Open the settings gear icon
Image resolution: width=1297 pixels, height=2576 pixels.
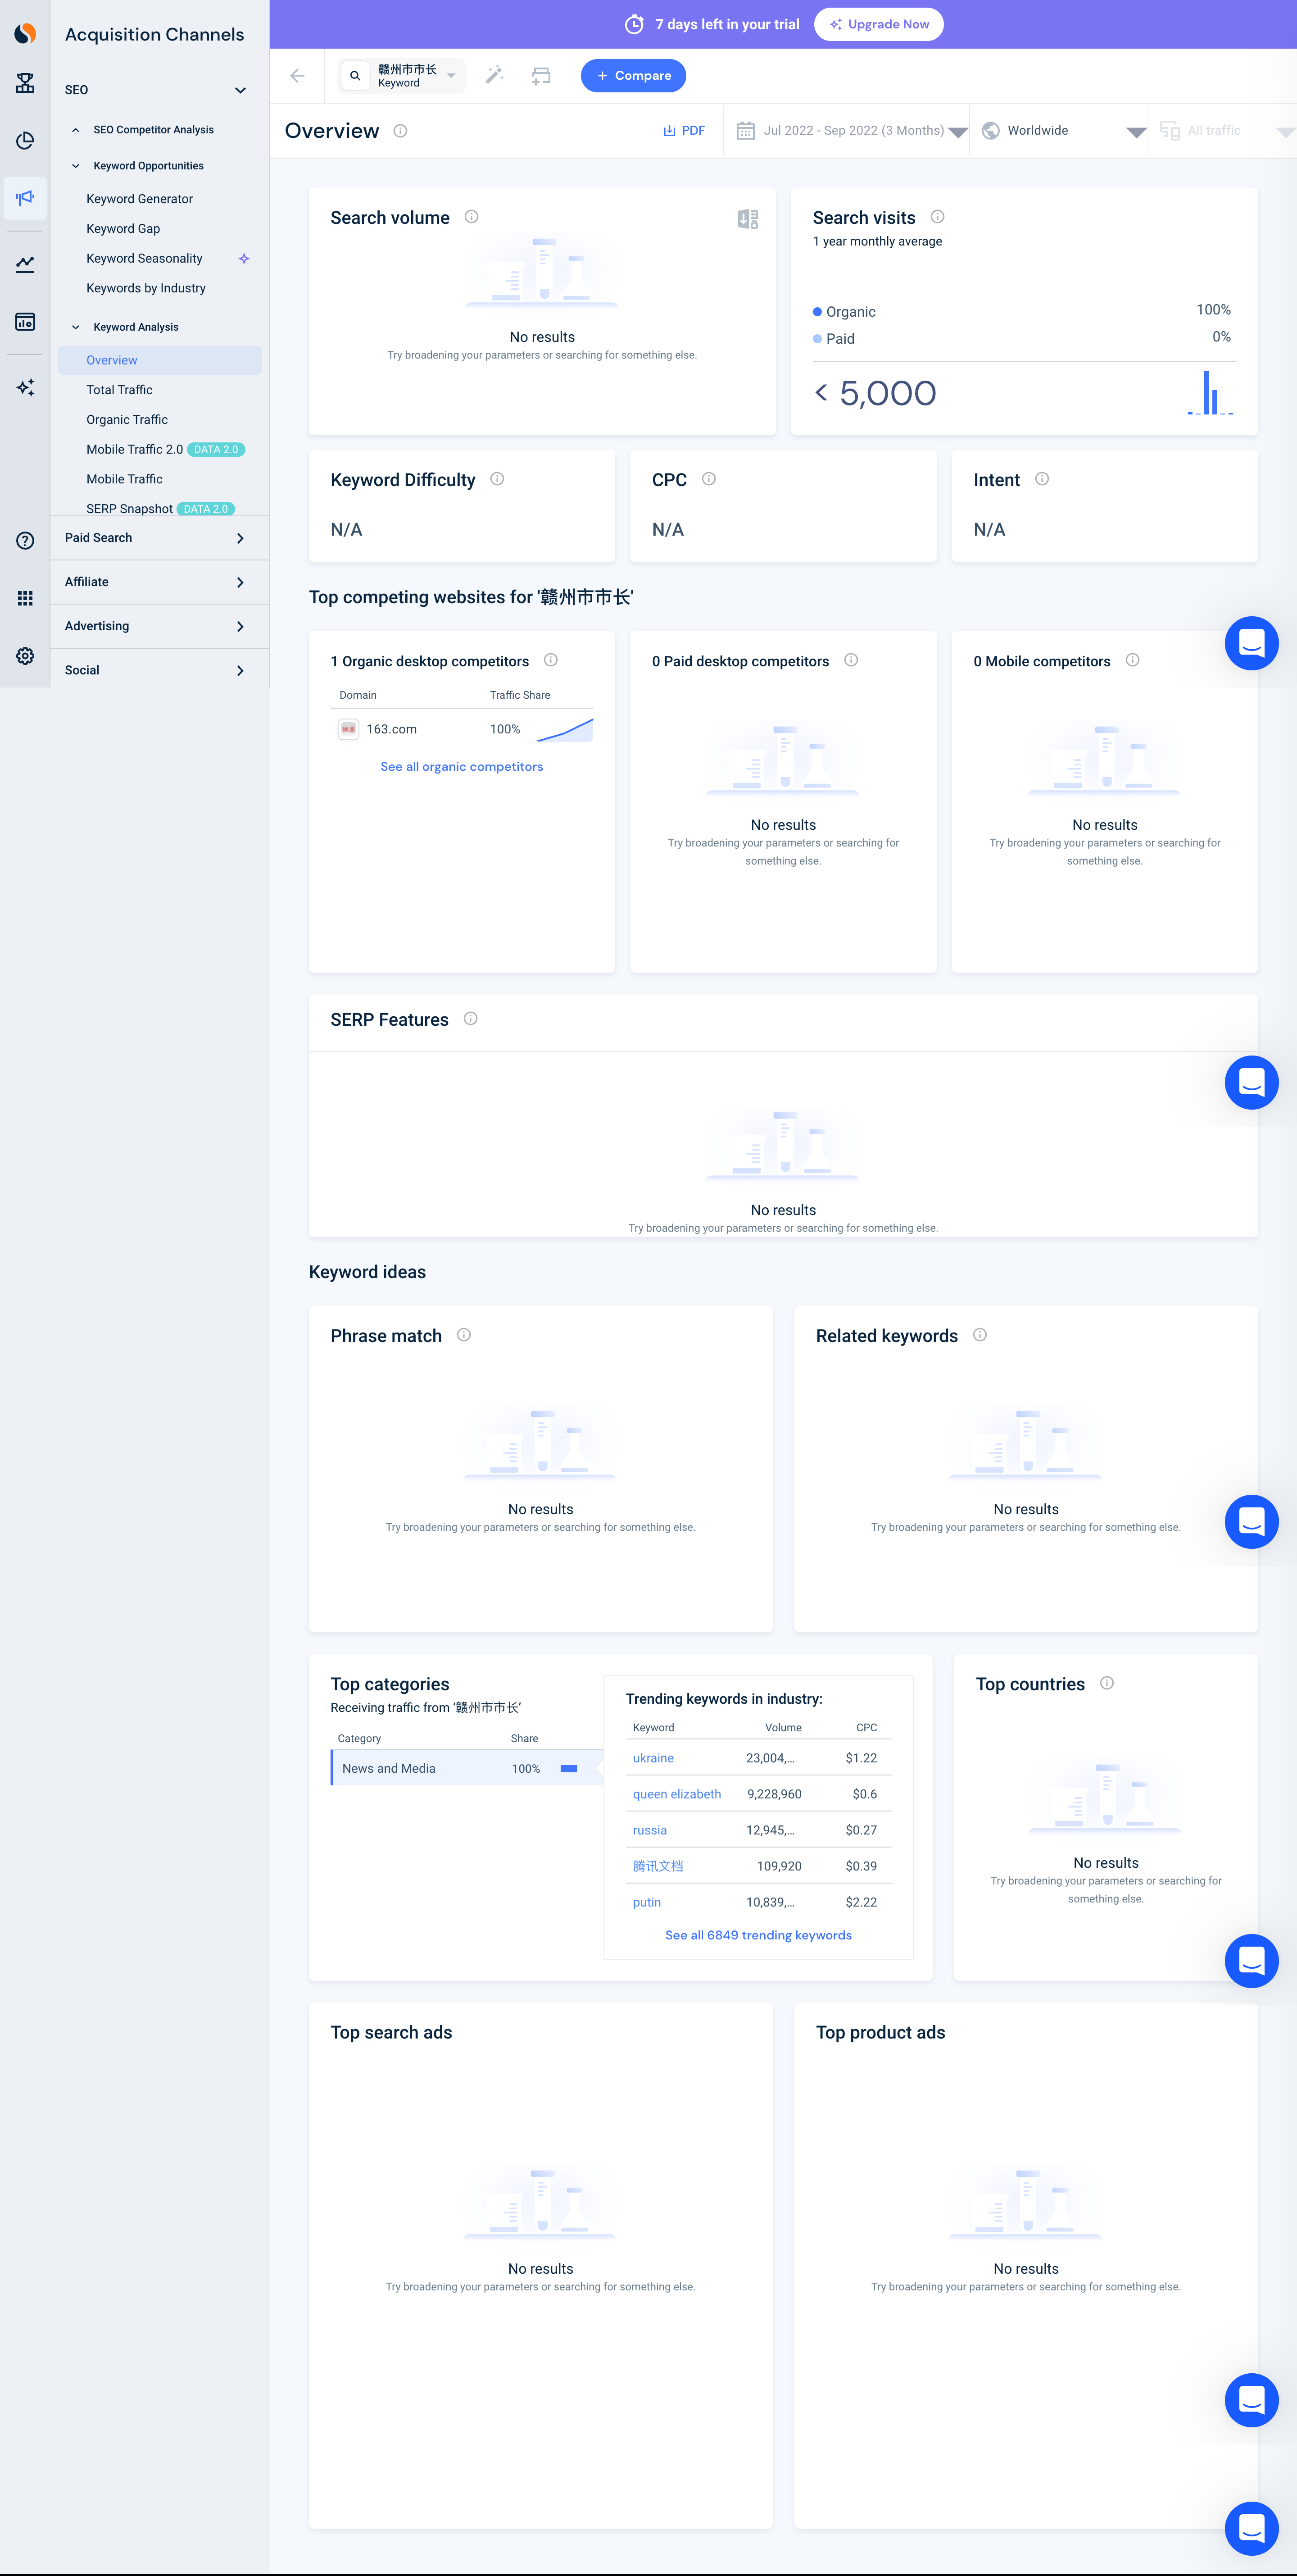point(25,656)
